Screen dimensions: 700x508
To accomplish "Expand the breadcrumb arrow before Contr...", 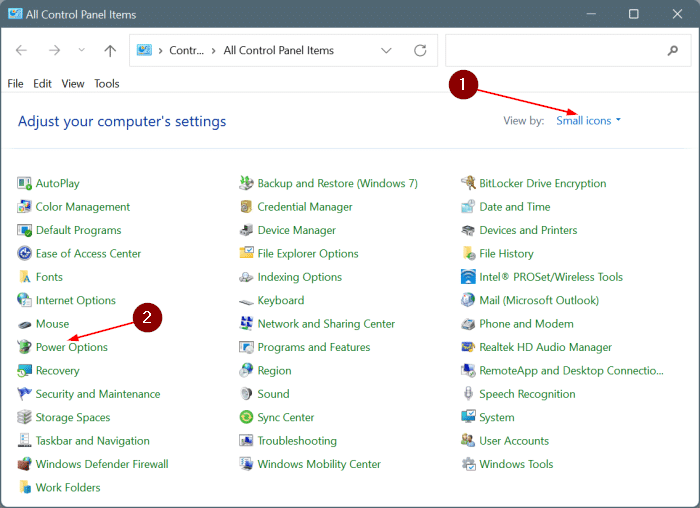I will point(160,50).
